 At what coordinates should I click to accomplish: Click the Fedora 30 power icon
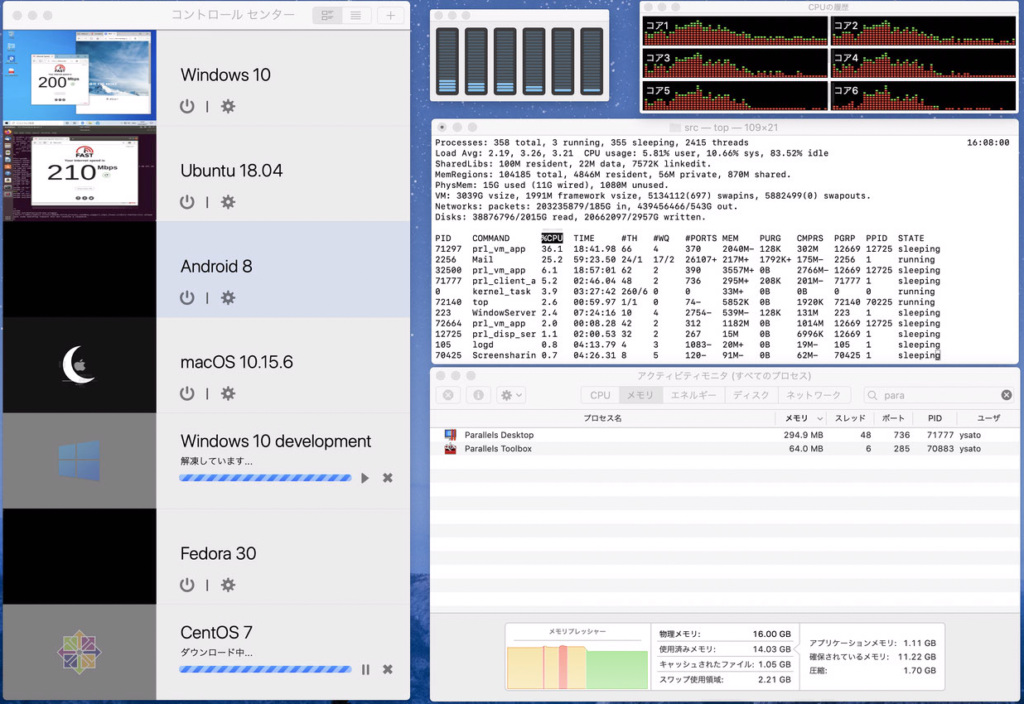pyautogui.click(x=187, y=585)
